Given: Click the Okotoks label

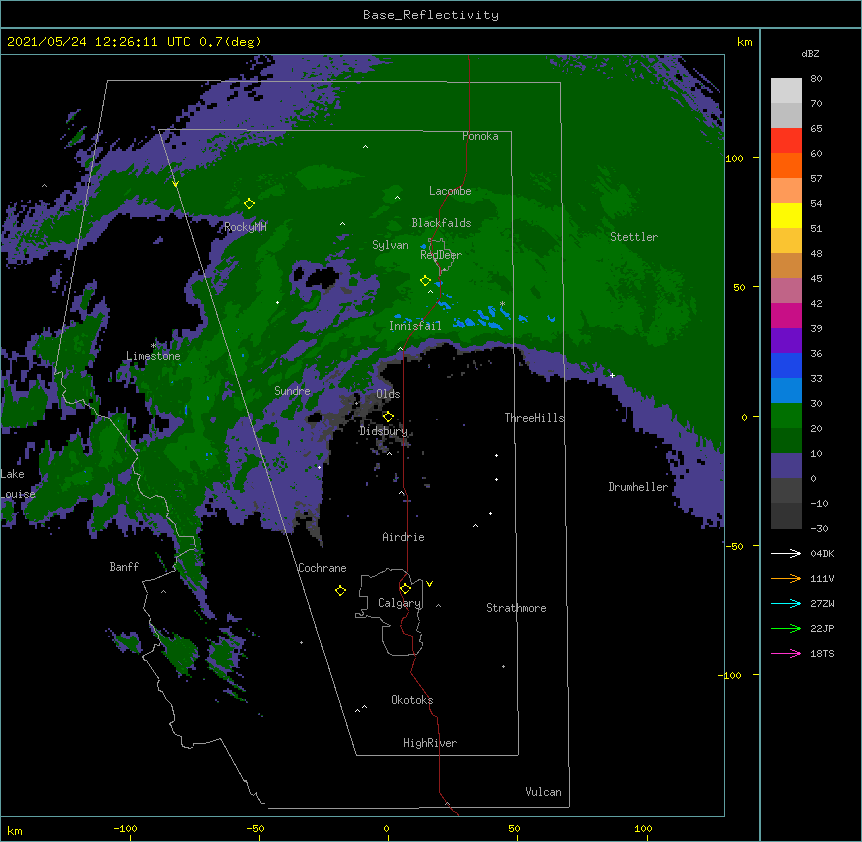Looking at the screenshot, I should [x=412, y=700].
